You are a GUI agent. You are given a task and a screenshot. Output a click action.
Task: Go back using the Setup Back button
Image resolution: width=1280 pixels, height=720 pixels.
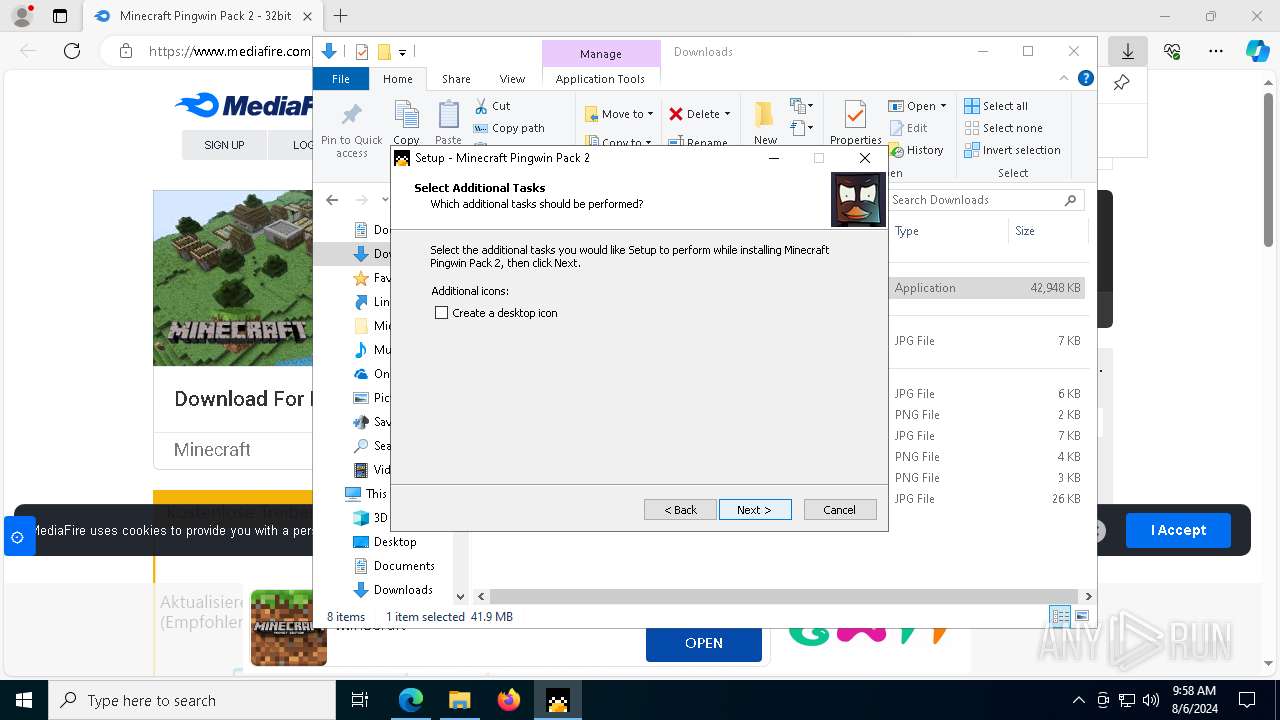coord(680,510)
